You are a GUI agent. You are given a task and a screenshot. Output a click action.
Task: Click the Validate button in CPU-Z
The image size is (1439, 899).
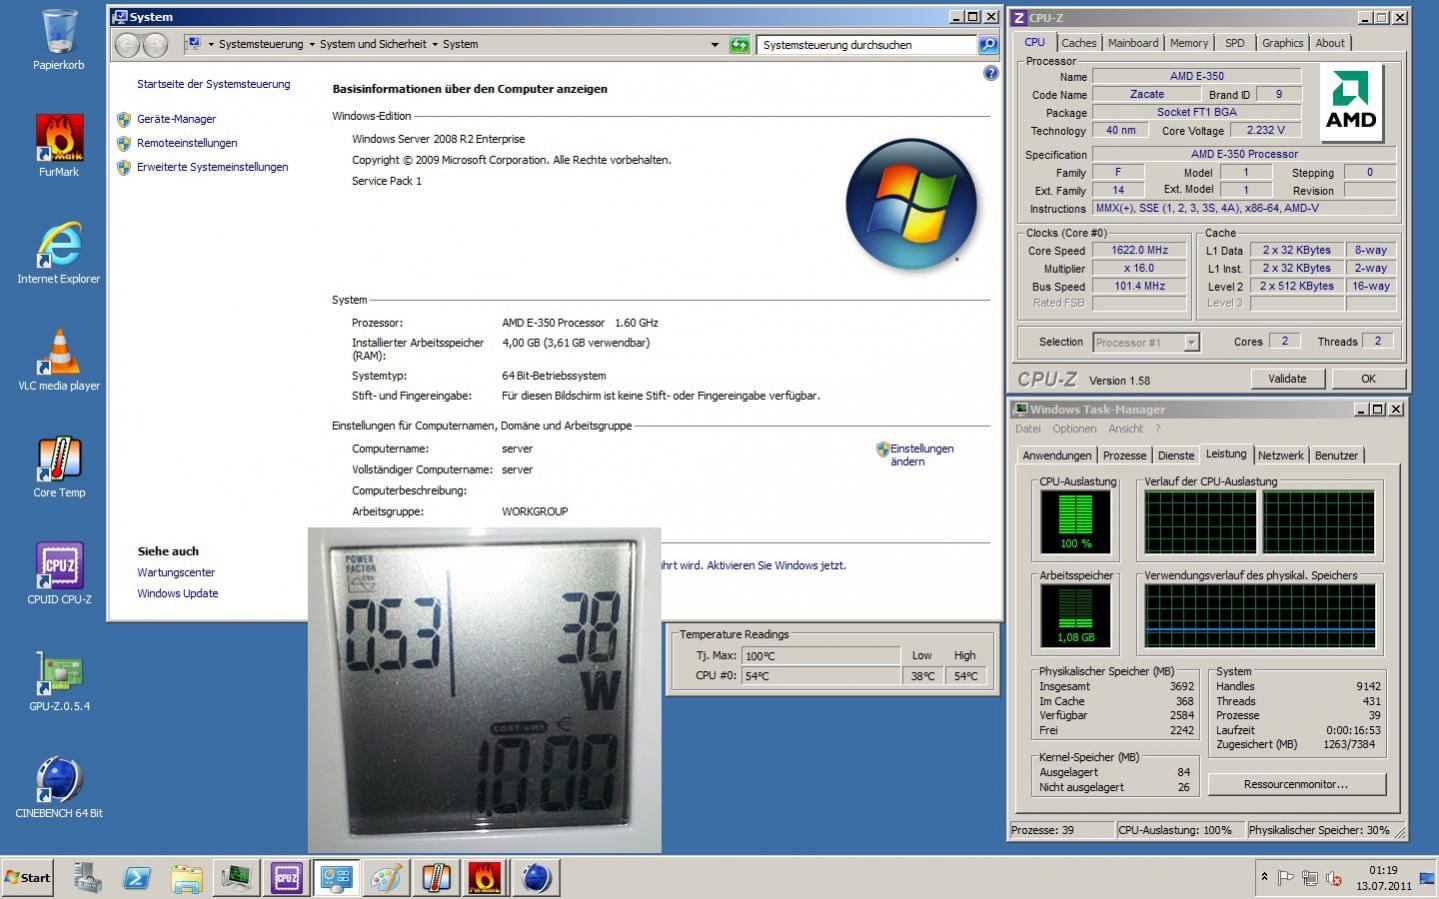point(1287,378)
